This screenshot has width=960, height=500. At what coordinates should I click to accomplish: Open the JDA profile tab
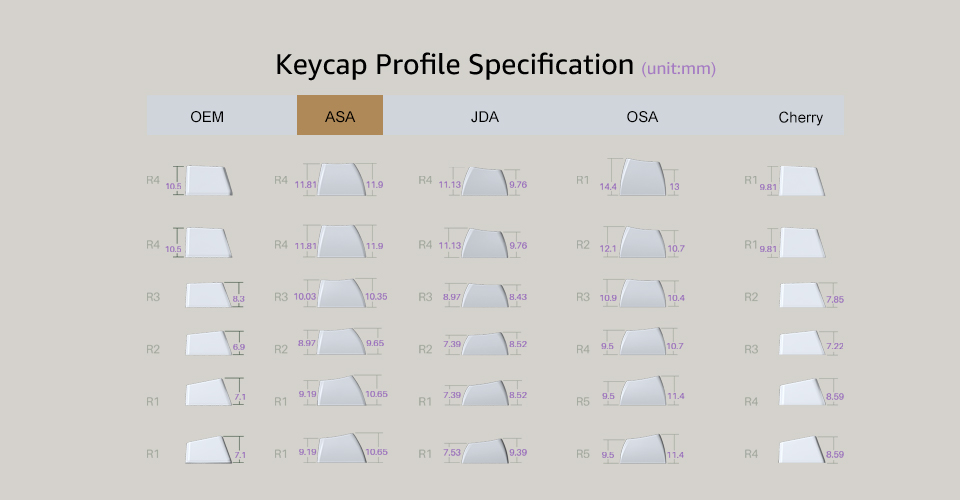485,117
